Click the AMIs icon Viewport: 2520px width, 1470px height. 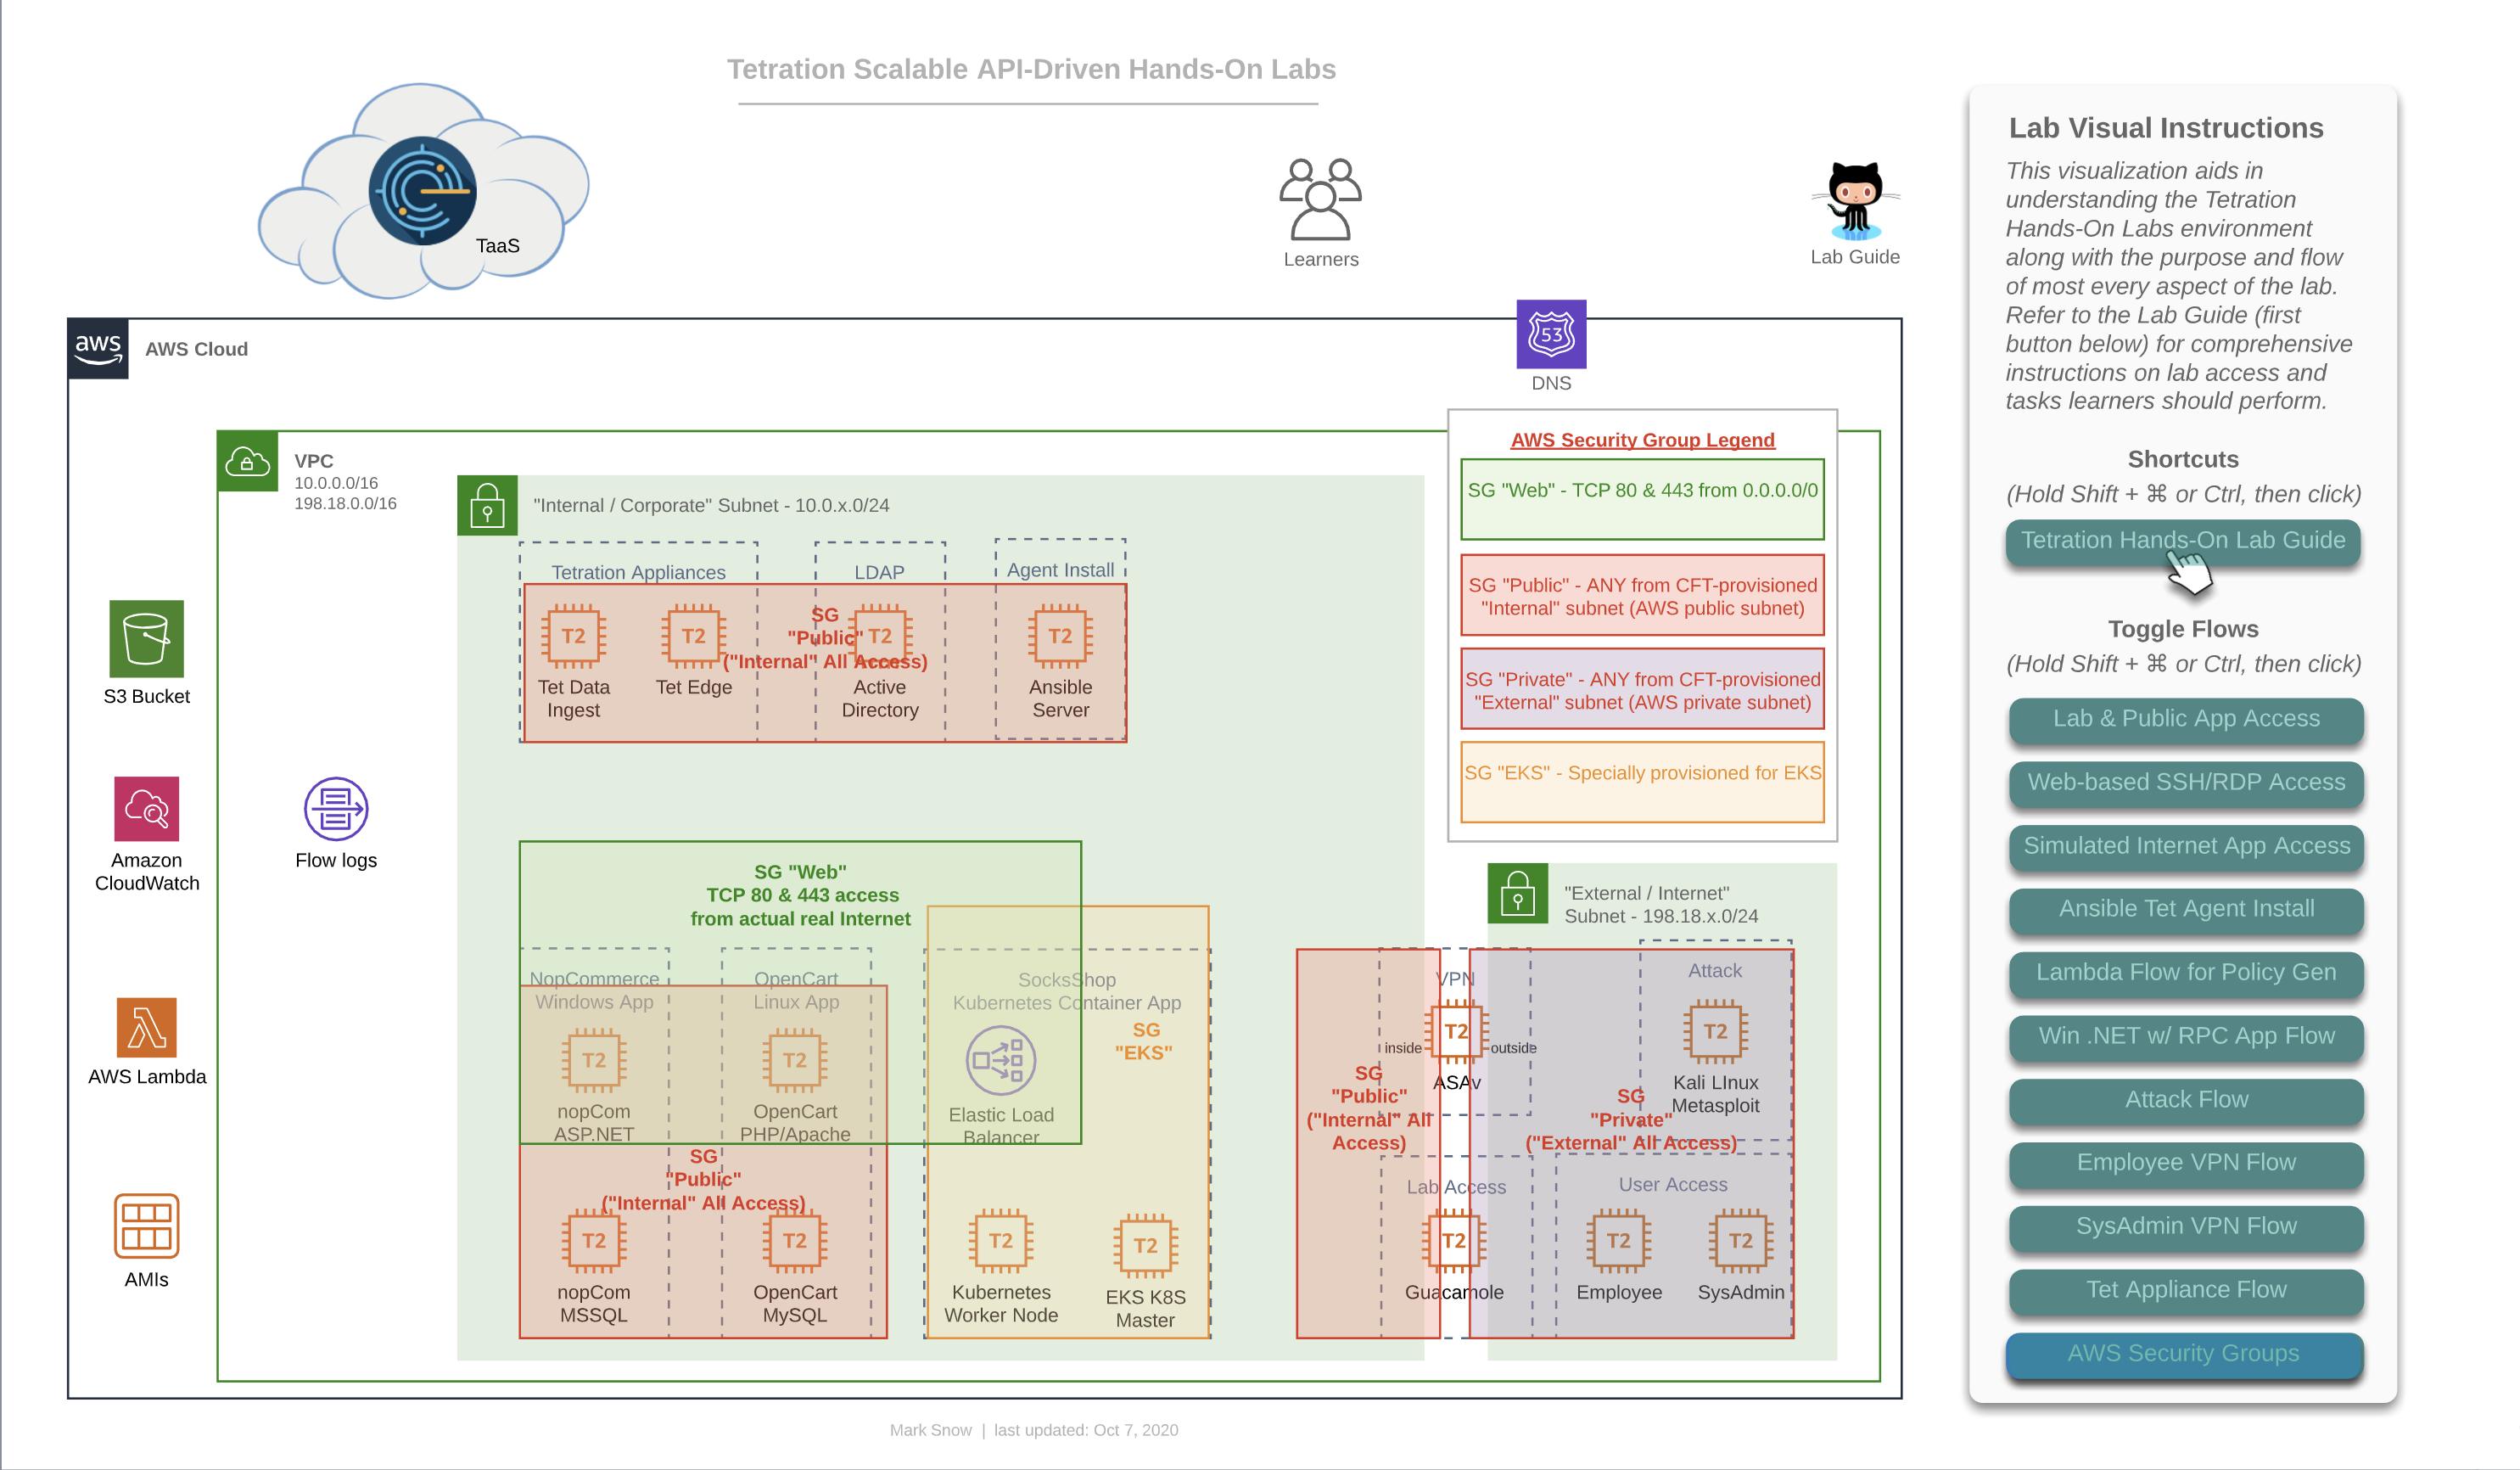pos(146,1225)
